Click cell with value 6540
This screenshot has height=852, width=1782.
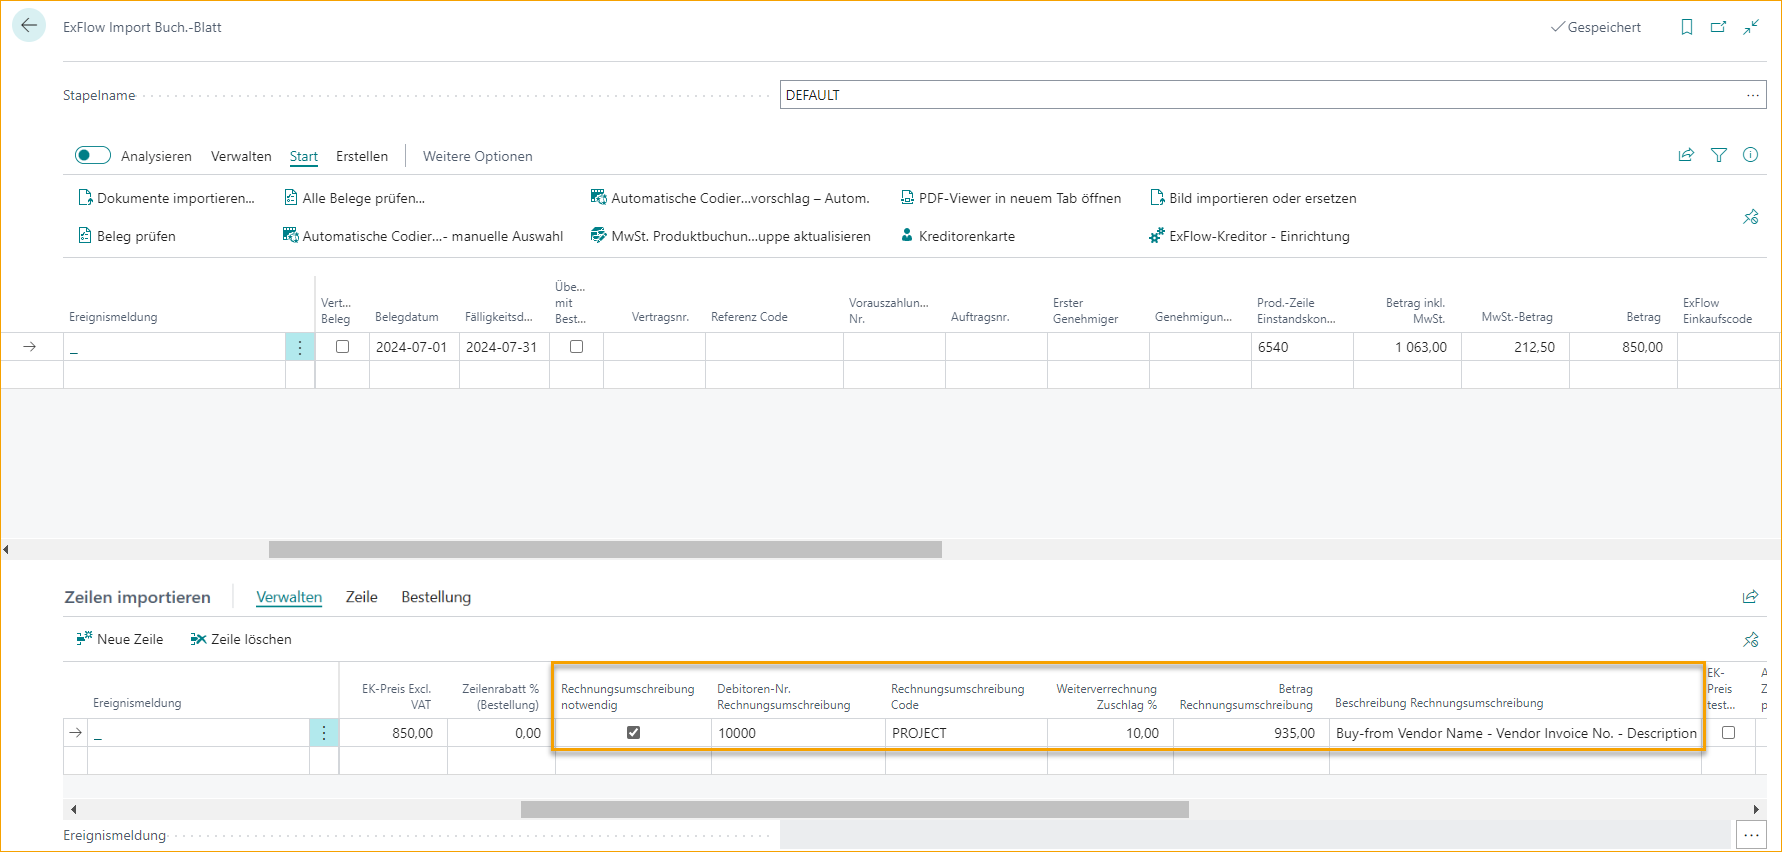pos(1302,347)
